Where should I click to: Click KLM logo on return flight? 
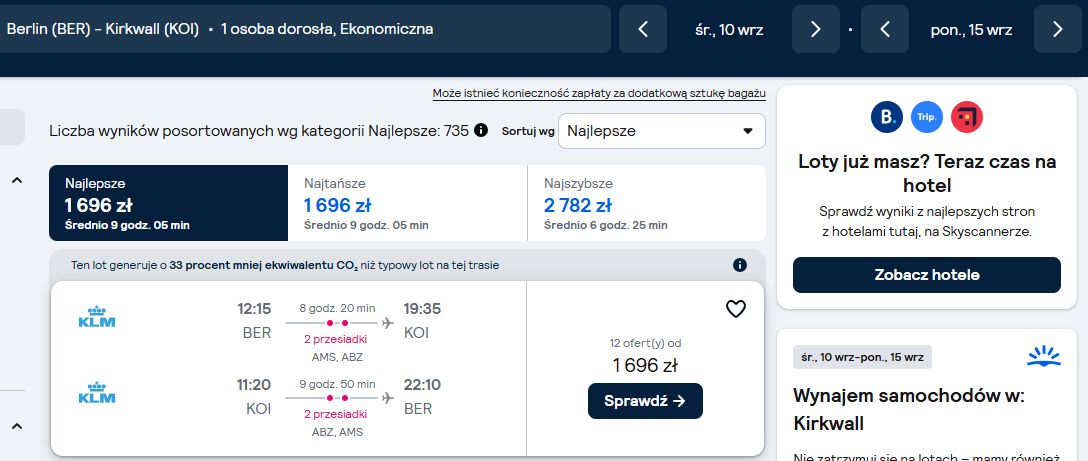tap(97, 392)
